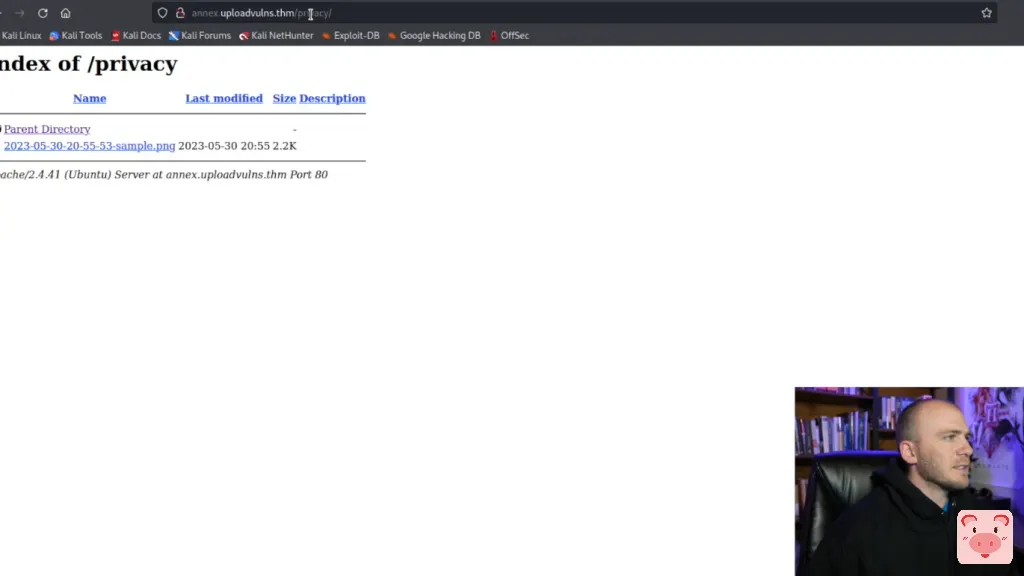Sort listing by Name column
Image resolution: width=1024 pixels, height=576 pixels.
(89, 99)
